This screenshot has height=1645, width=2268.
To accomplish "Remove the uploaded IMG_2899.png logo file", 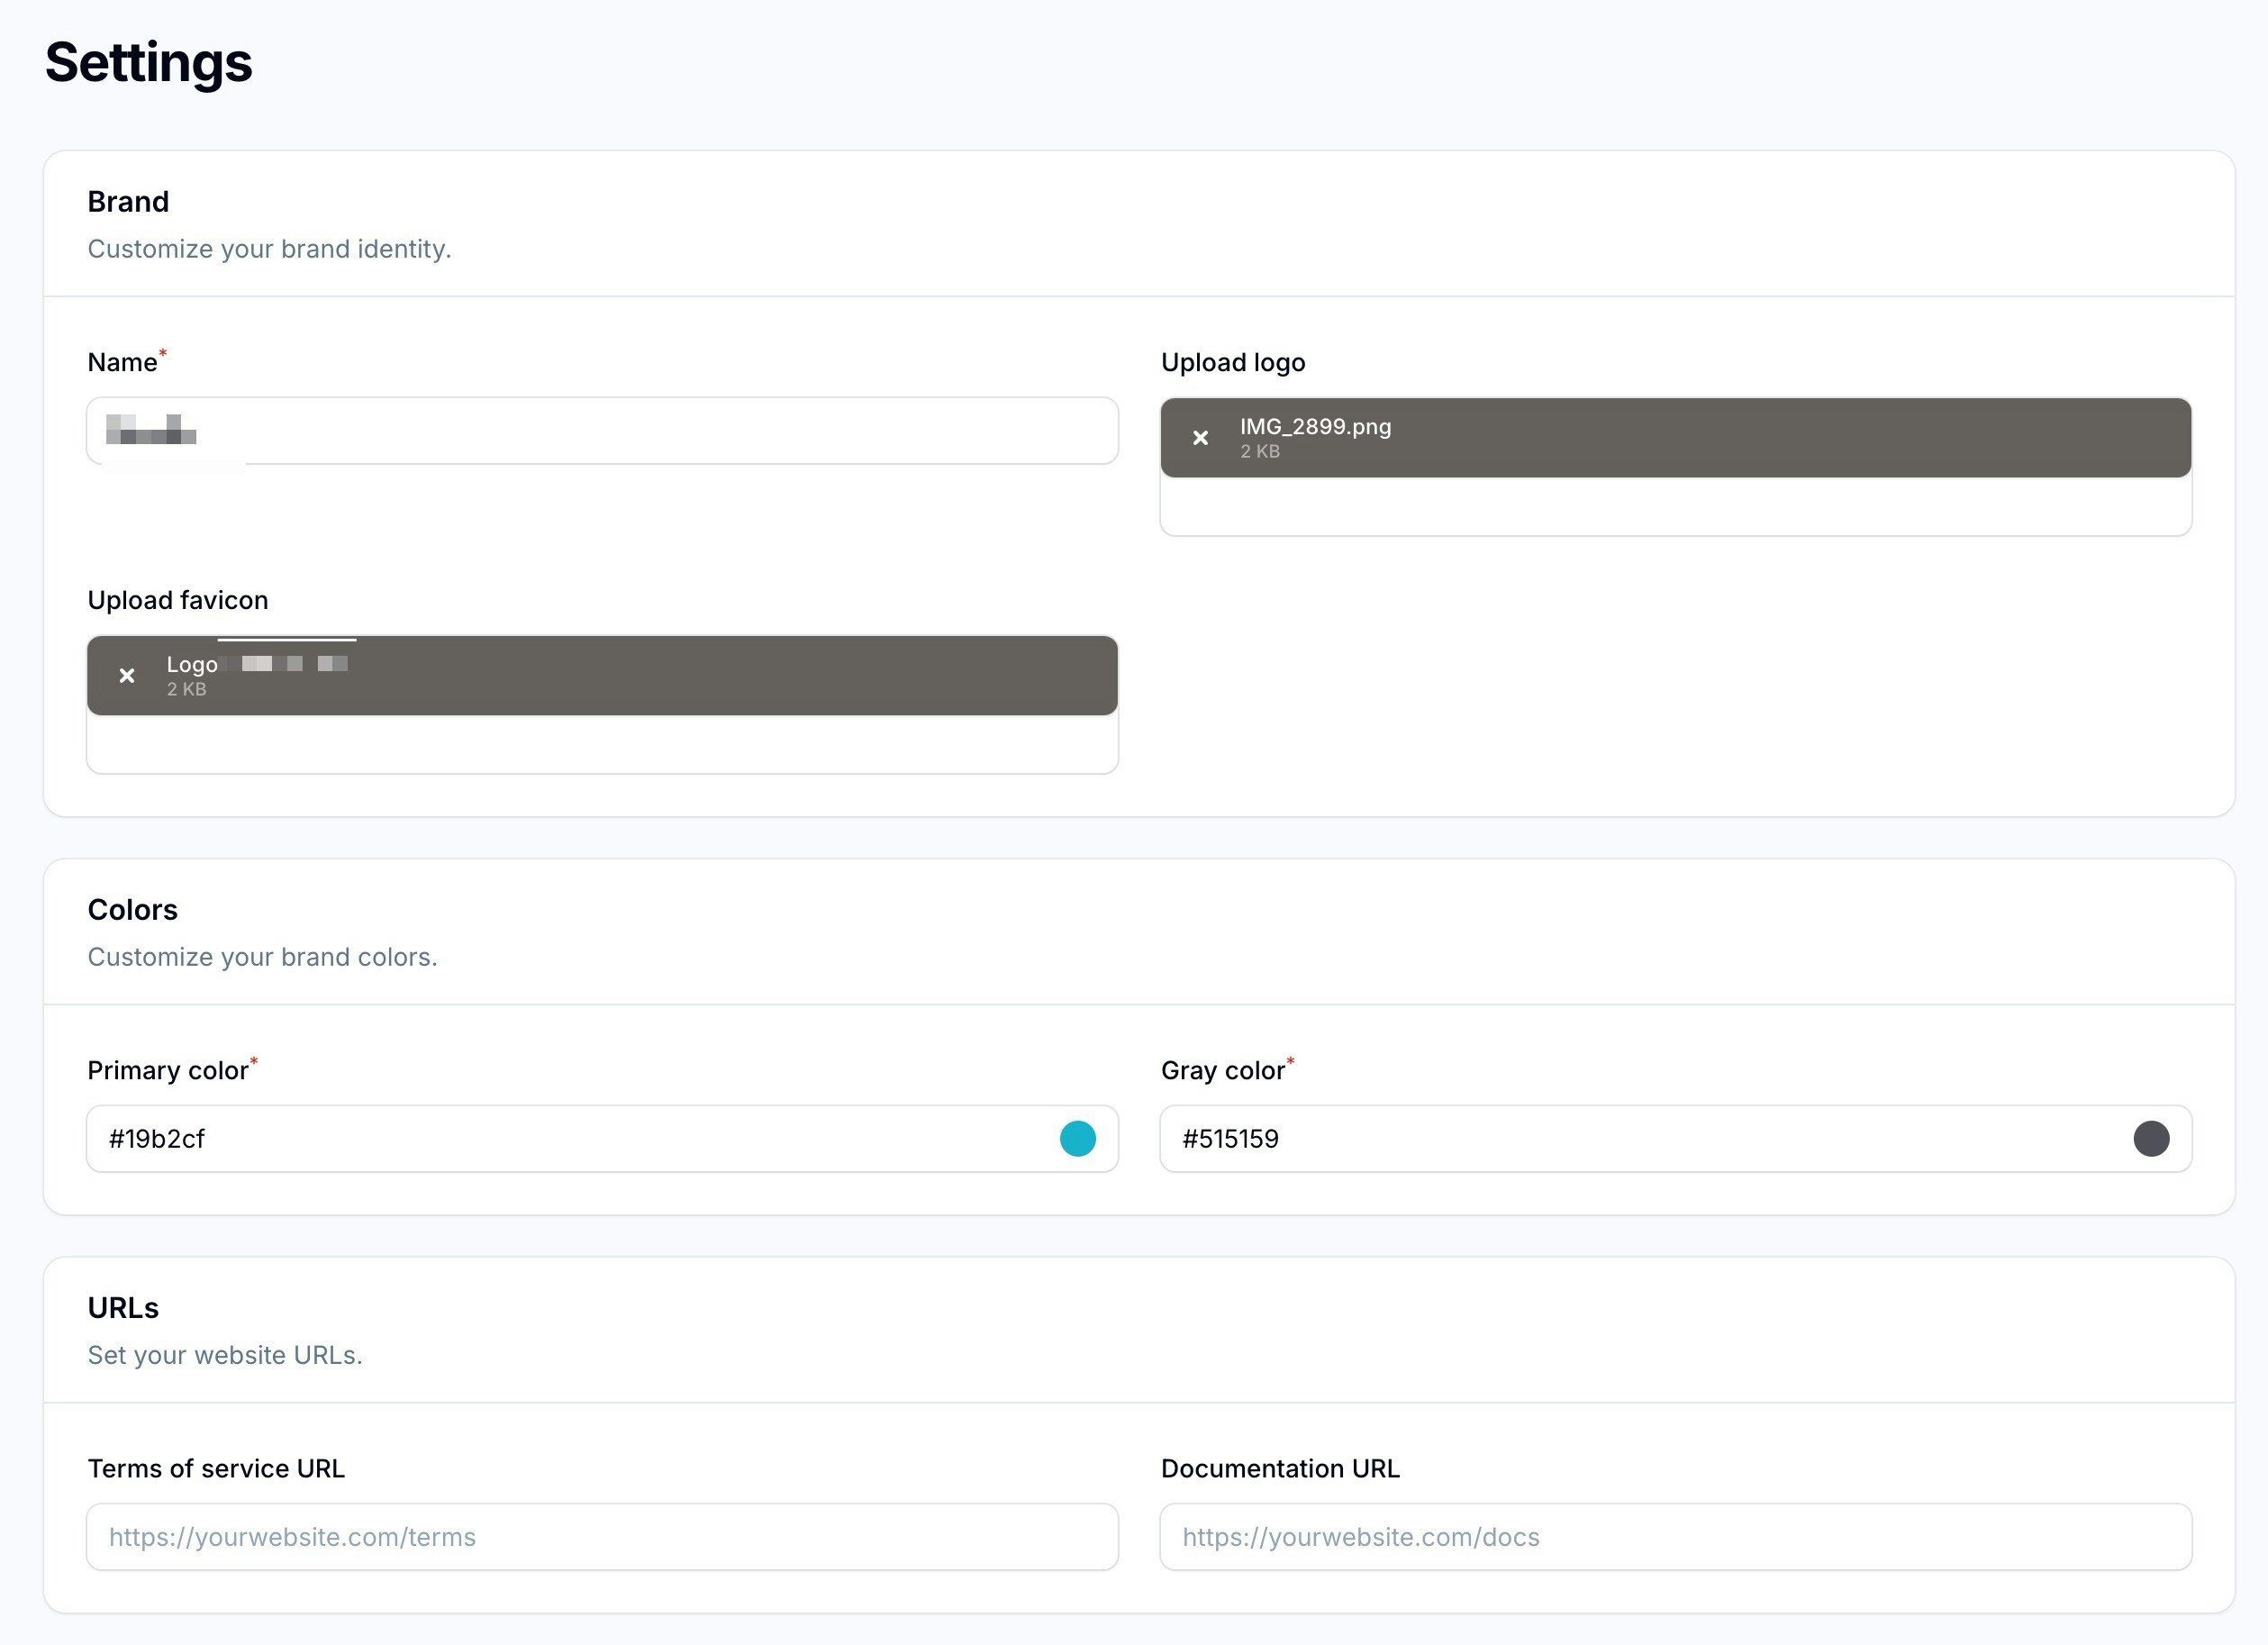I will point(1201,437).
